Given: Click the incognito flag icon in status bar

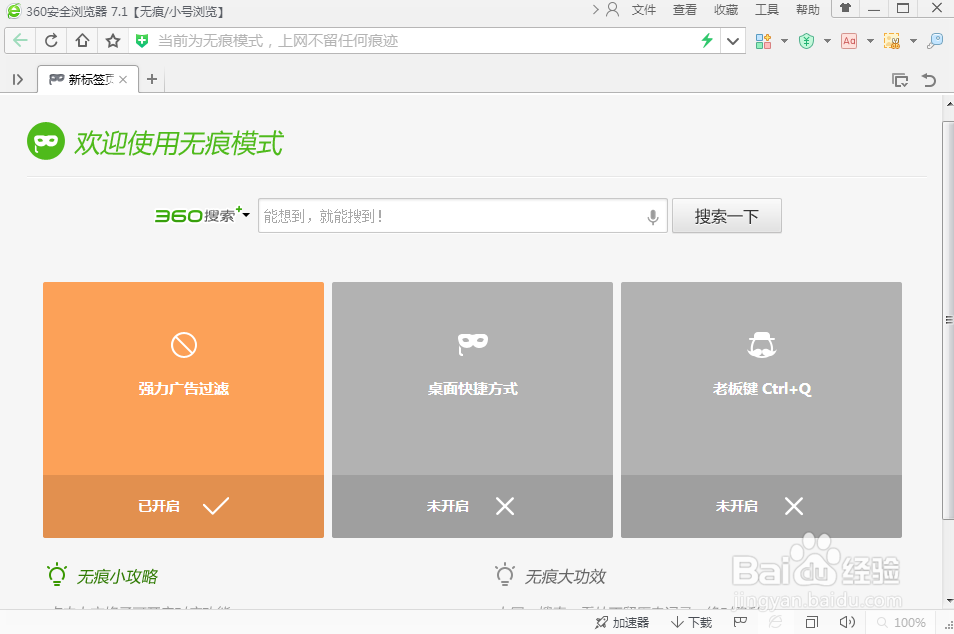Looking at the screenshot, I should [740, 621].
